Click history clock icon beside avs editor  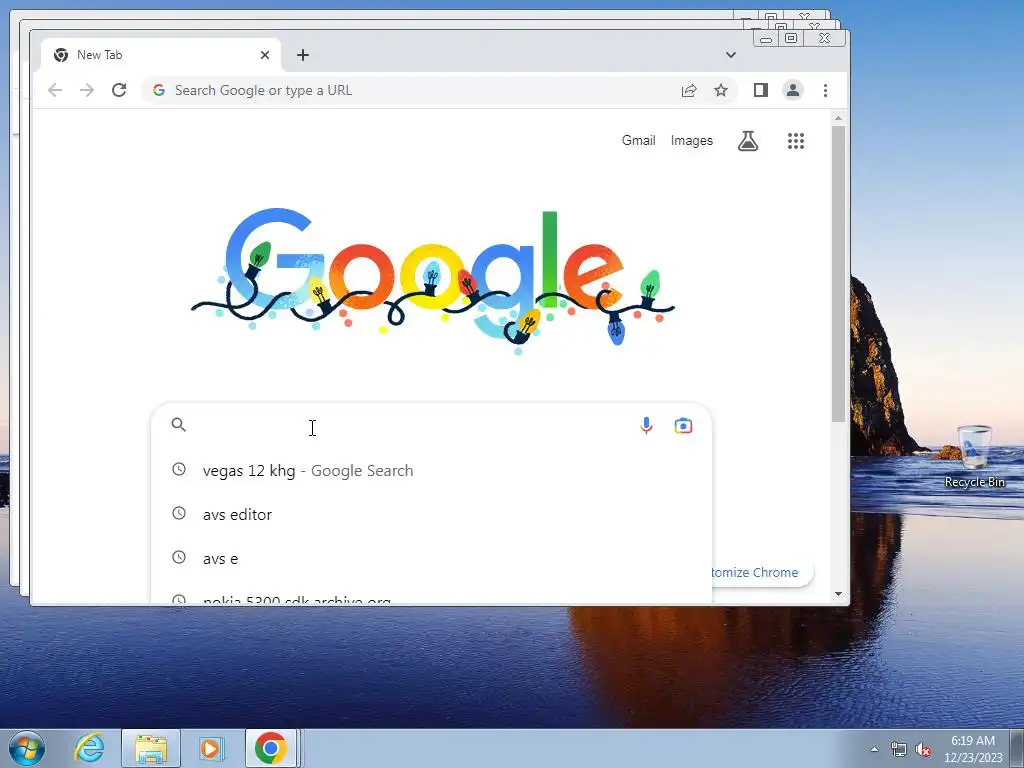point(178,513)
